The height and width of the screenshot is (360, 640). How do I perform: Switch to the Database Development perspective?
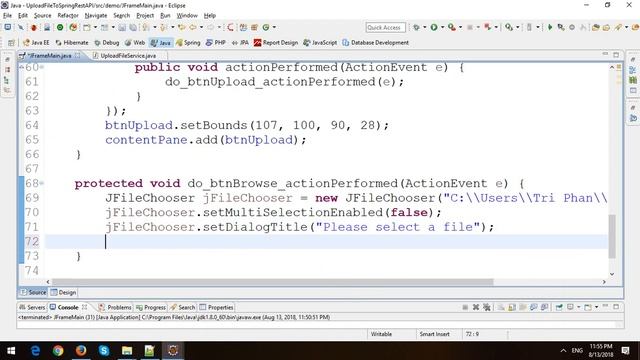point(376,42)
